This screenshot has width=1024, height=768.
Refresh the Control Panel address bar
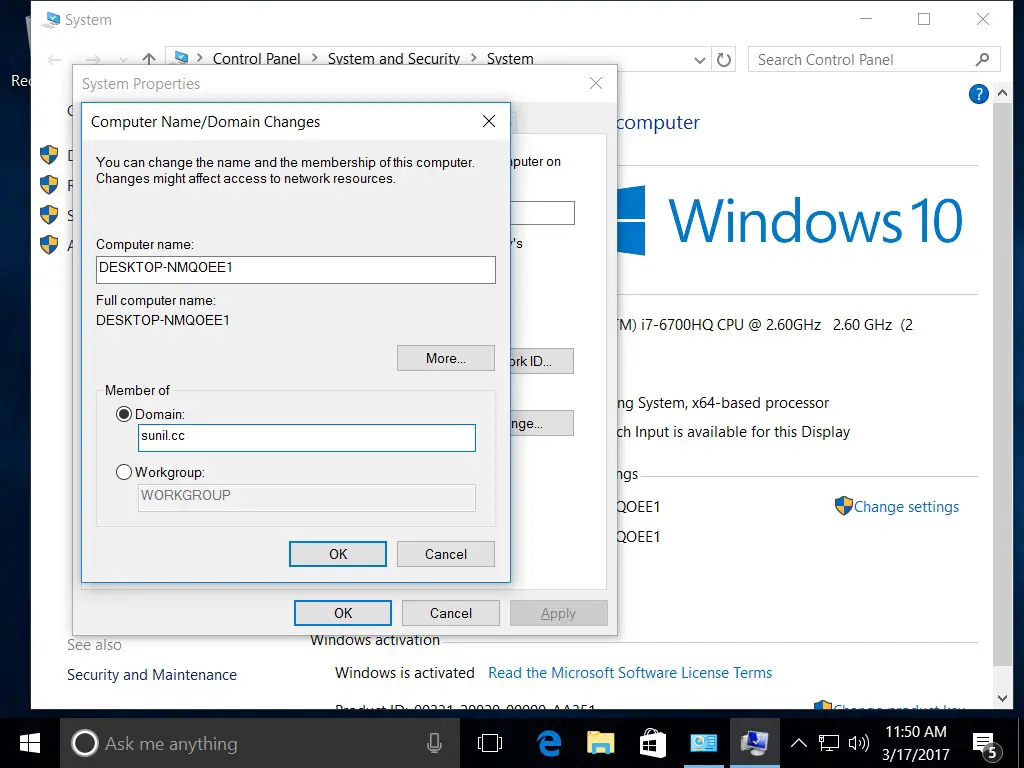(x=724, y=59)
